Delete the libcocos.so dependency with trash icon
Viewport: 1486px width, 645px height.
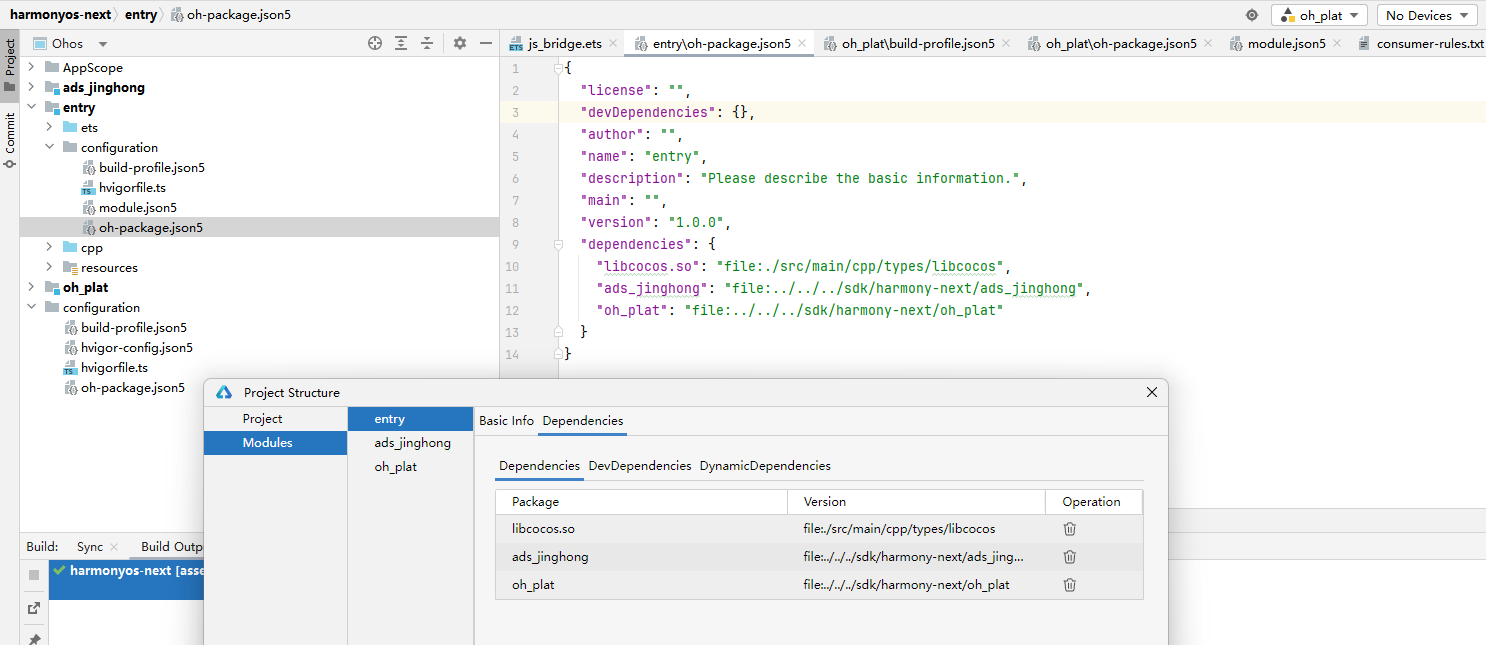point(1069,529)
